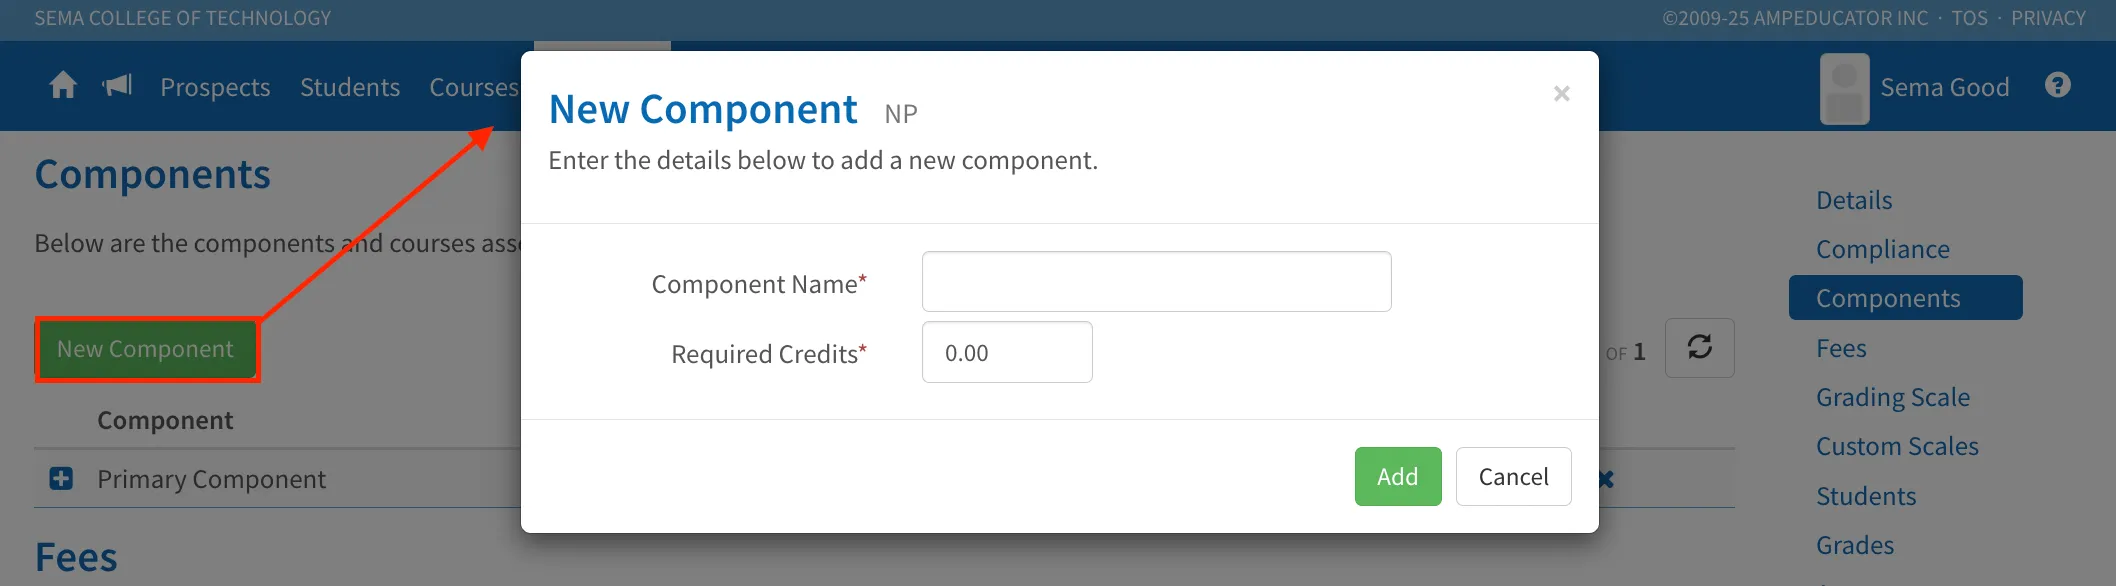Open the Custom Scales link
The image size is (2116, 586).
coord(1897,446)
